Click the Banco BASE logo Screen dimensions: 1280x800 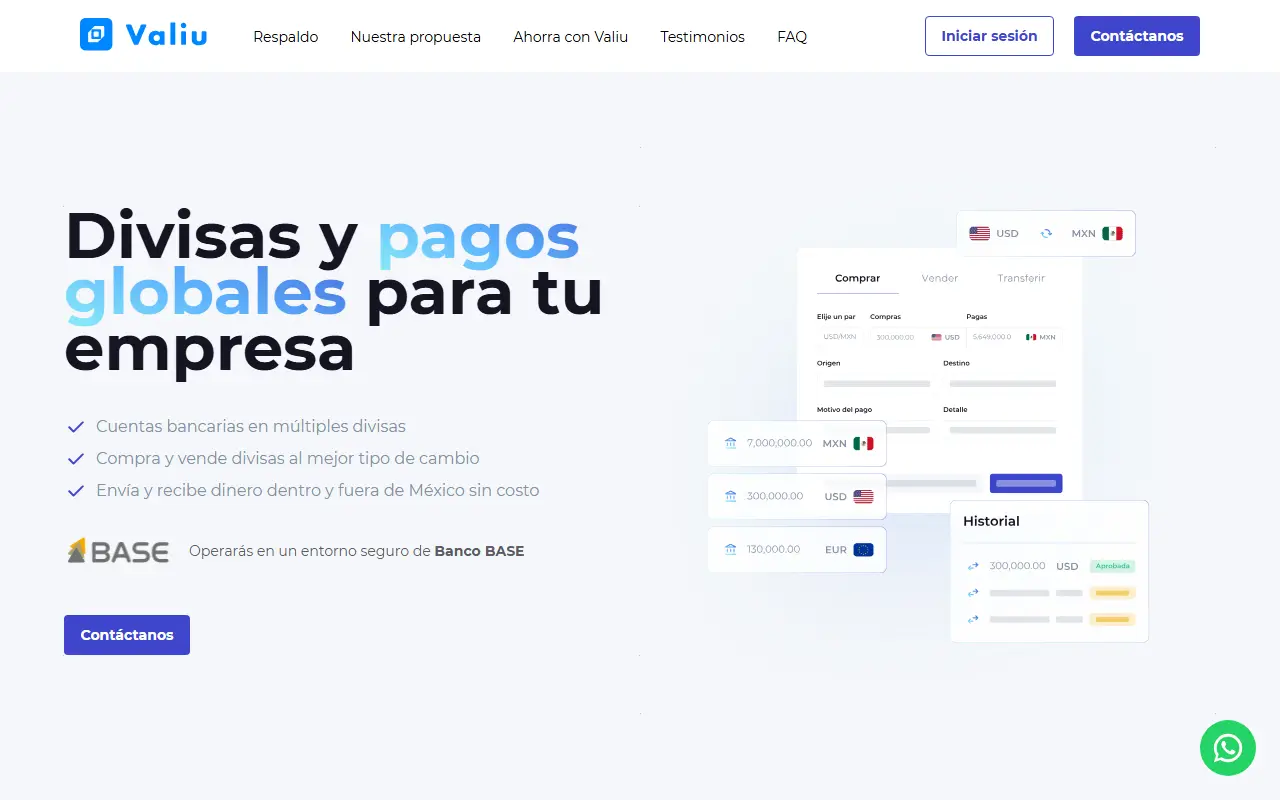tap(118, 550)
